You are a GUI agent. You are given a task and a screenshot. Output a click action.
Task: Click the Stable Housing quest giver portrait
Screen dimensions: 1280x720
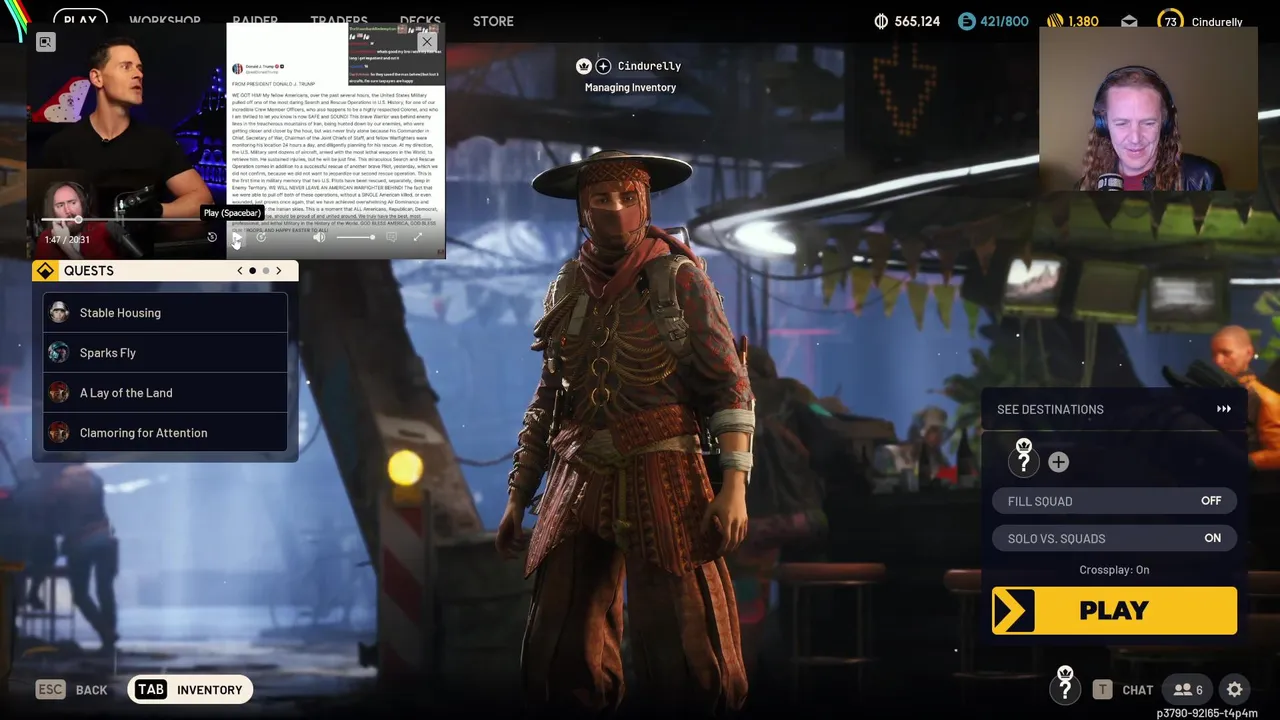coord(59,313)
